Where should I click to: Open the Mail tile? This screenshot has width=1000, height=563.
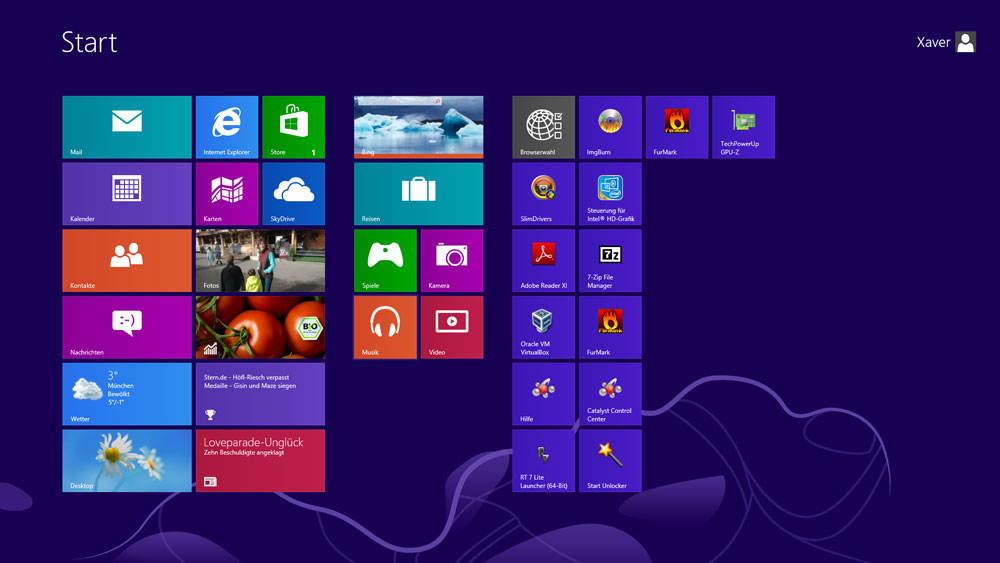[126, 127]
